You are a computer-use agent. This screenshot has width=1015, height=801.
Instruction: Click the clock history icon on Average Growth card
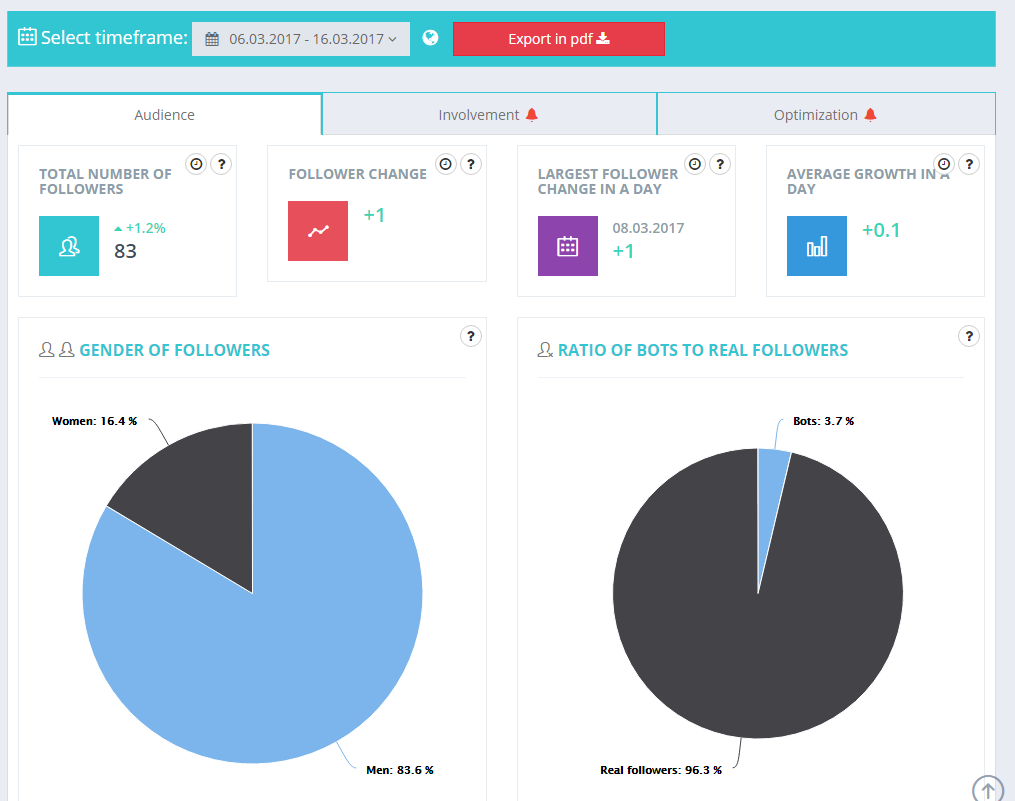pyautogui.click(x=943, y=164)
